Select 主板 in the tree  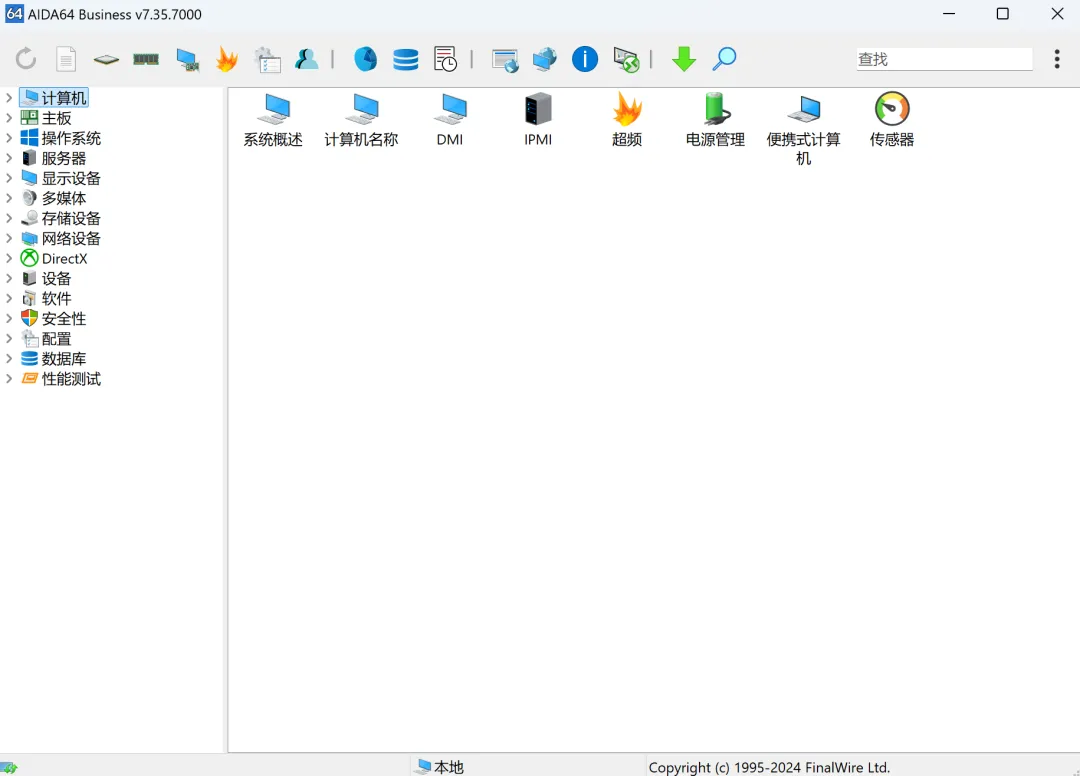click(x=46, y=118)
